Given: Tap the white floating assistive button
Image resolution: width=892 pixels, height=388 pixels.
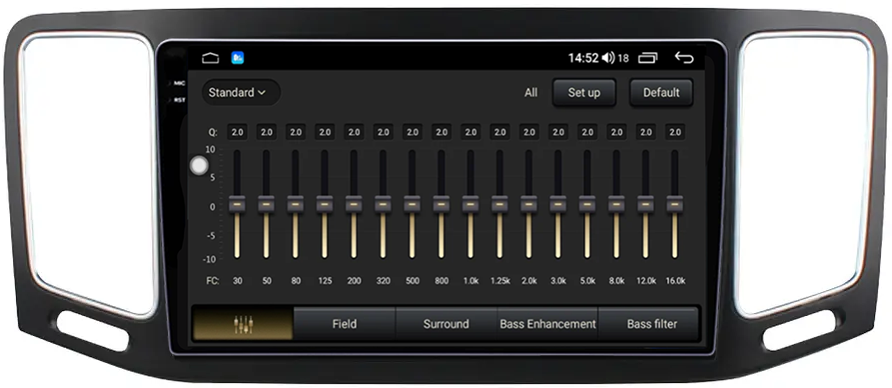Looking at the screenshot, I should 199,166.
